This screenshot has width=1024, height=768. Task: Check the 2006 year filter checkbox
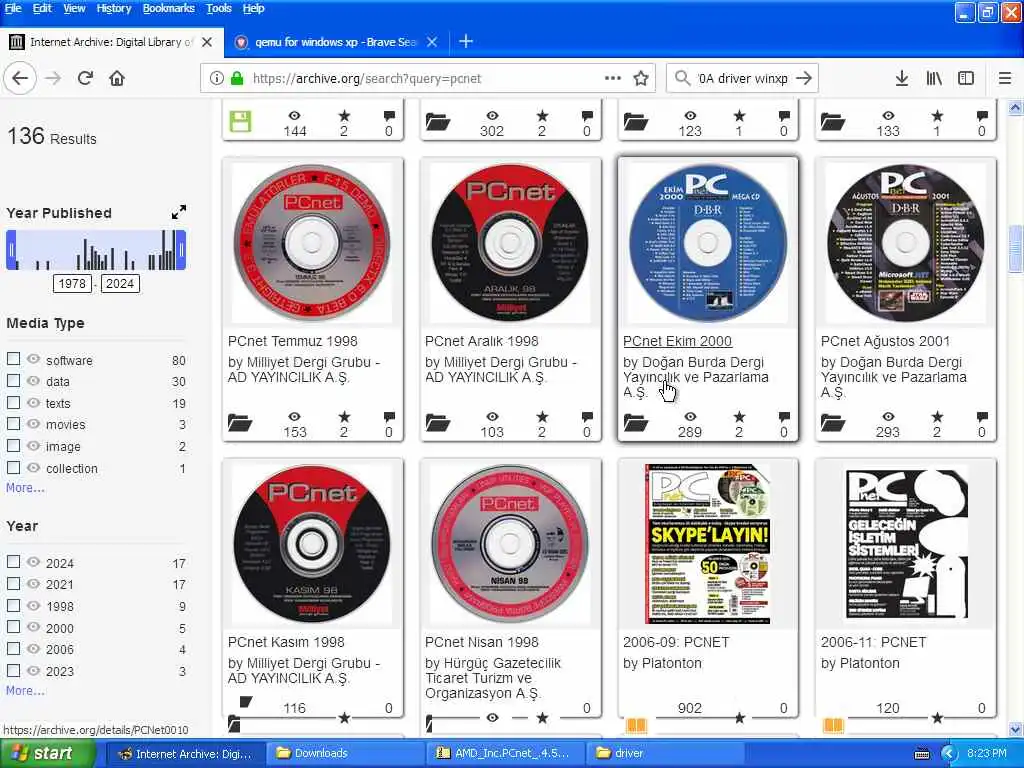click(13, 648)
